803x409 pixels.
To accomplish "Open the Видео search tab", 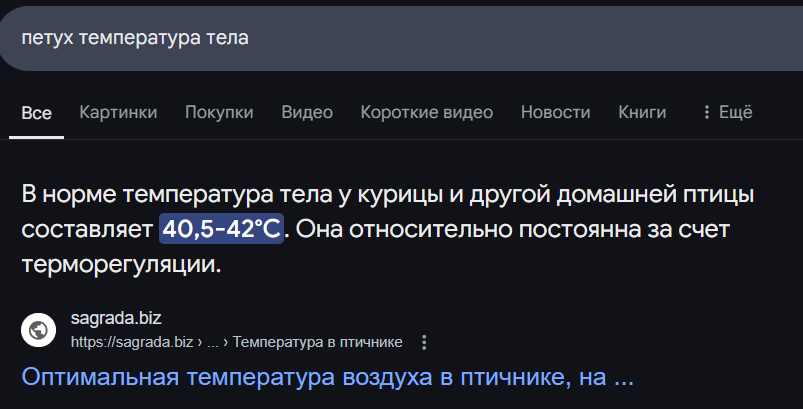I will (x=307, y=112).
